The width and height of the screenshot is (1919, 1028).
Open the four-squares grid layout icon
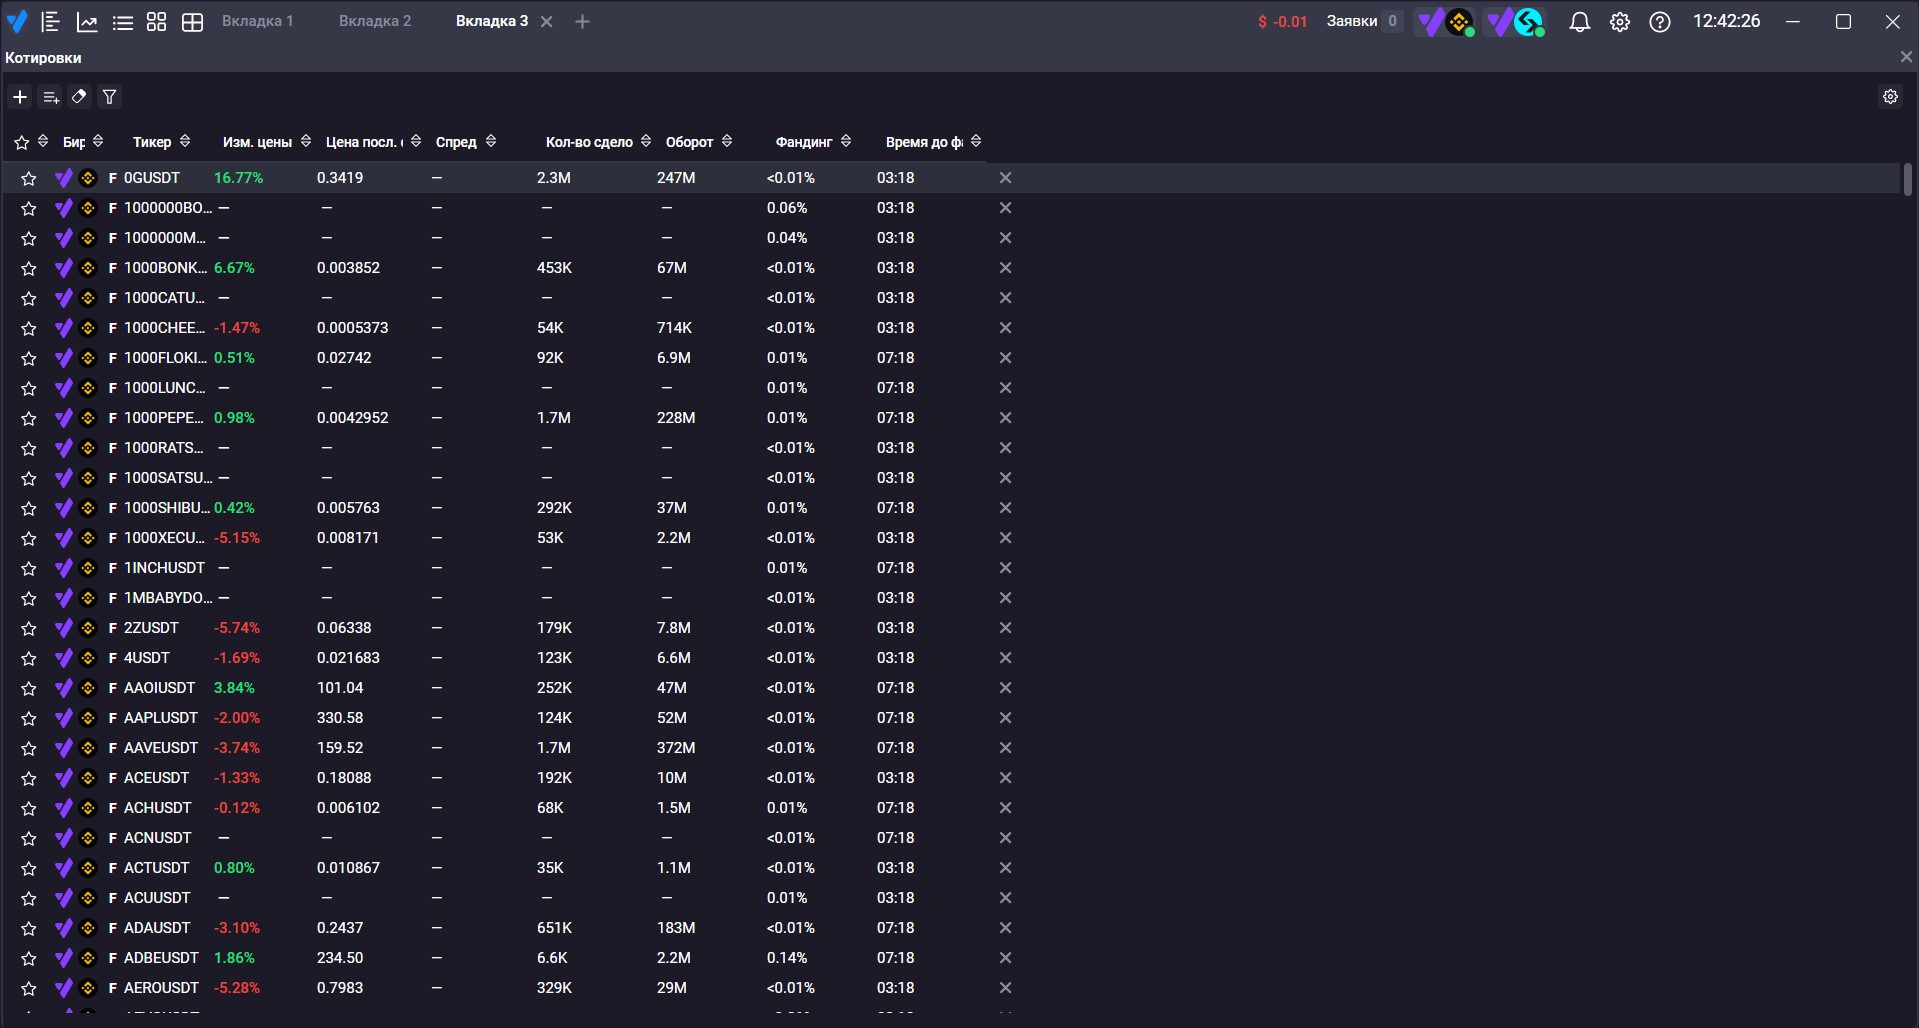coord(157,22)
